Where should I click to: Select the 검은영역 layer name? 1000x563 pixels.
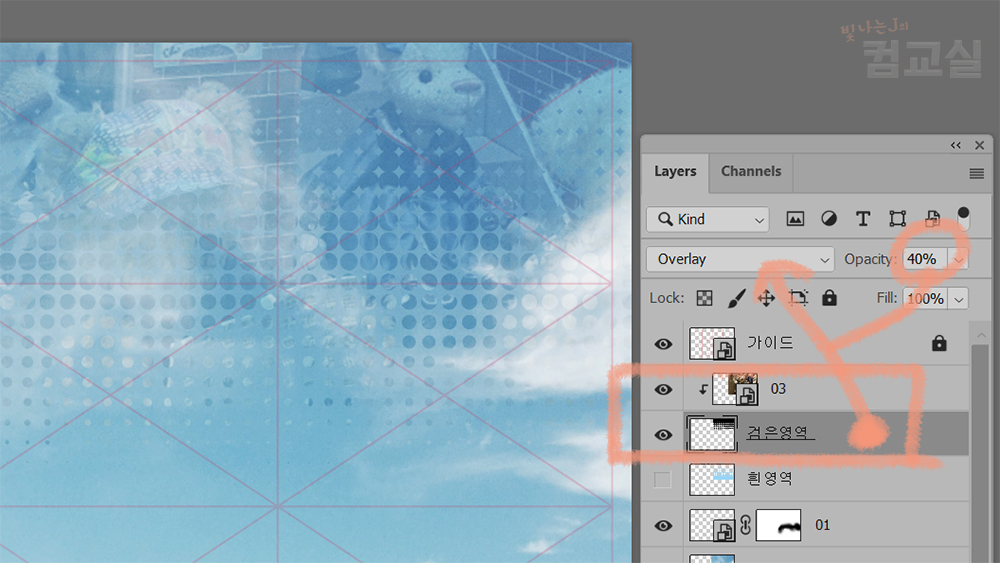coord(780,433)
